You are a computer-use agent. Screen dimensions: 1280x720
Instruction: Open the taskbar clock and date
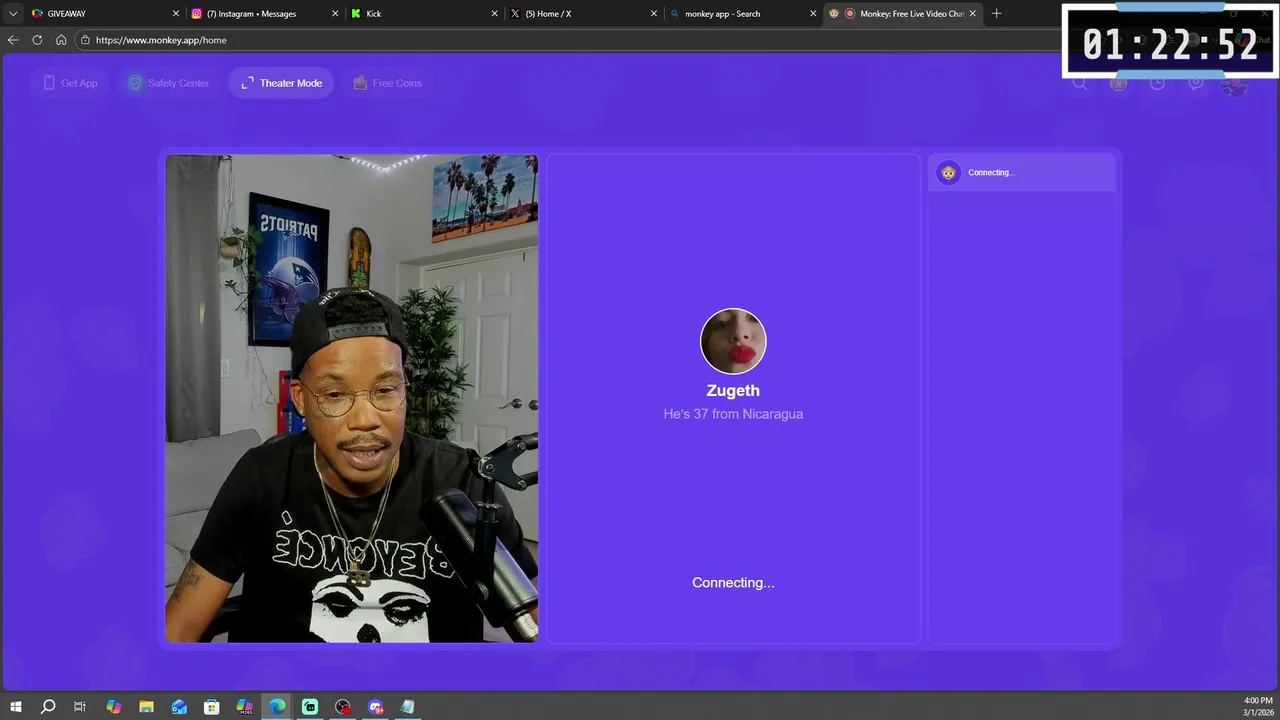tap(1257, 707)
